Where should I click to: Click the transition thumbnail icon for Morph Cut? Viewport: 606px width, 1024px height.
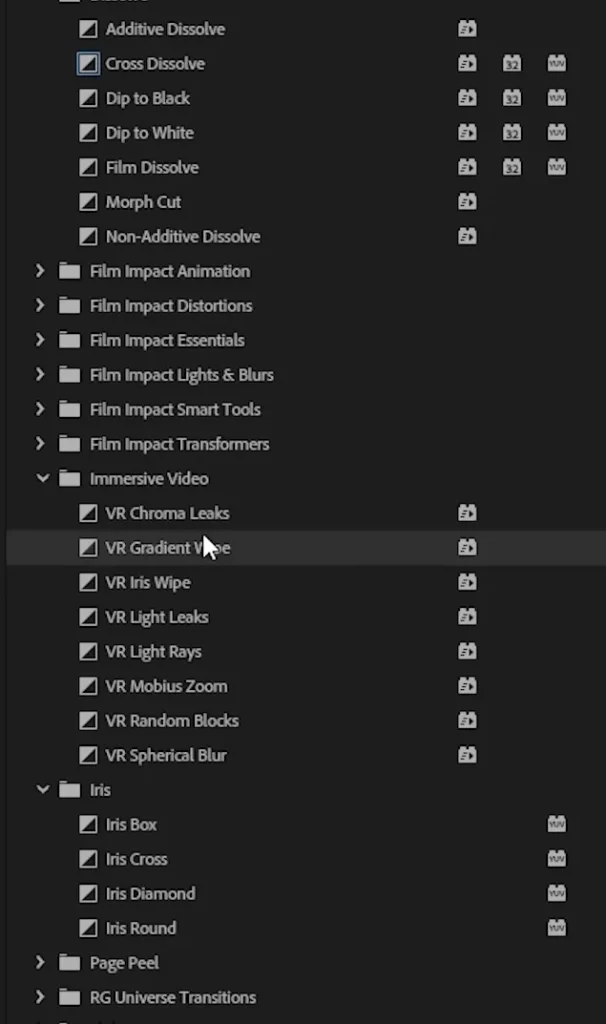point(88,201)
